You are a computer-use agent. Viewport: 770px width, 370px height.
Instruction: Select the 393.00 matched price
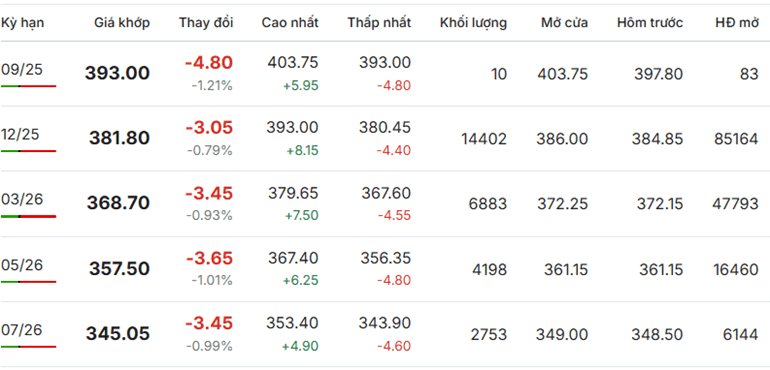pos(117,73)
